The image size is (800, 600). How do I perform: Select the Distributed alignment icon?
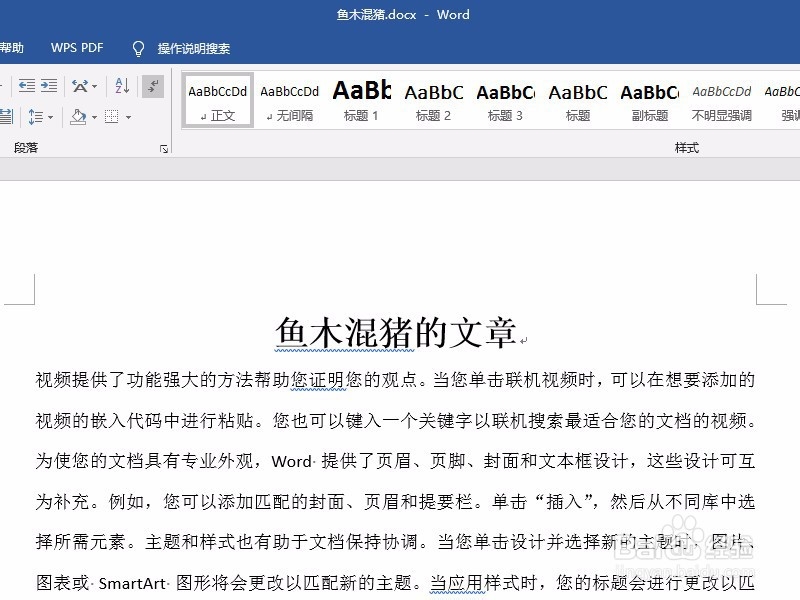pyautogui.click(x=7, y=115)
